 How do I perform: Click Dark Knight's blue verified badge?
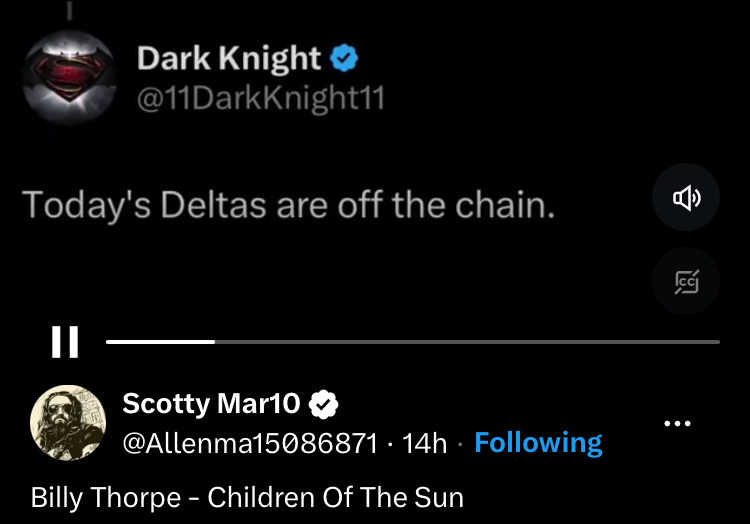344,60
